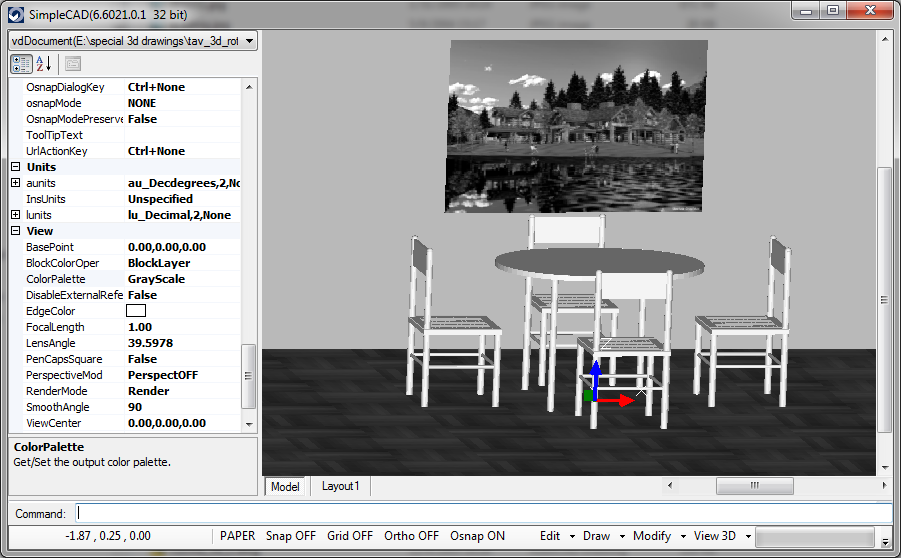
Task: Click the PAPER button in status bar
Action: 237,536
